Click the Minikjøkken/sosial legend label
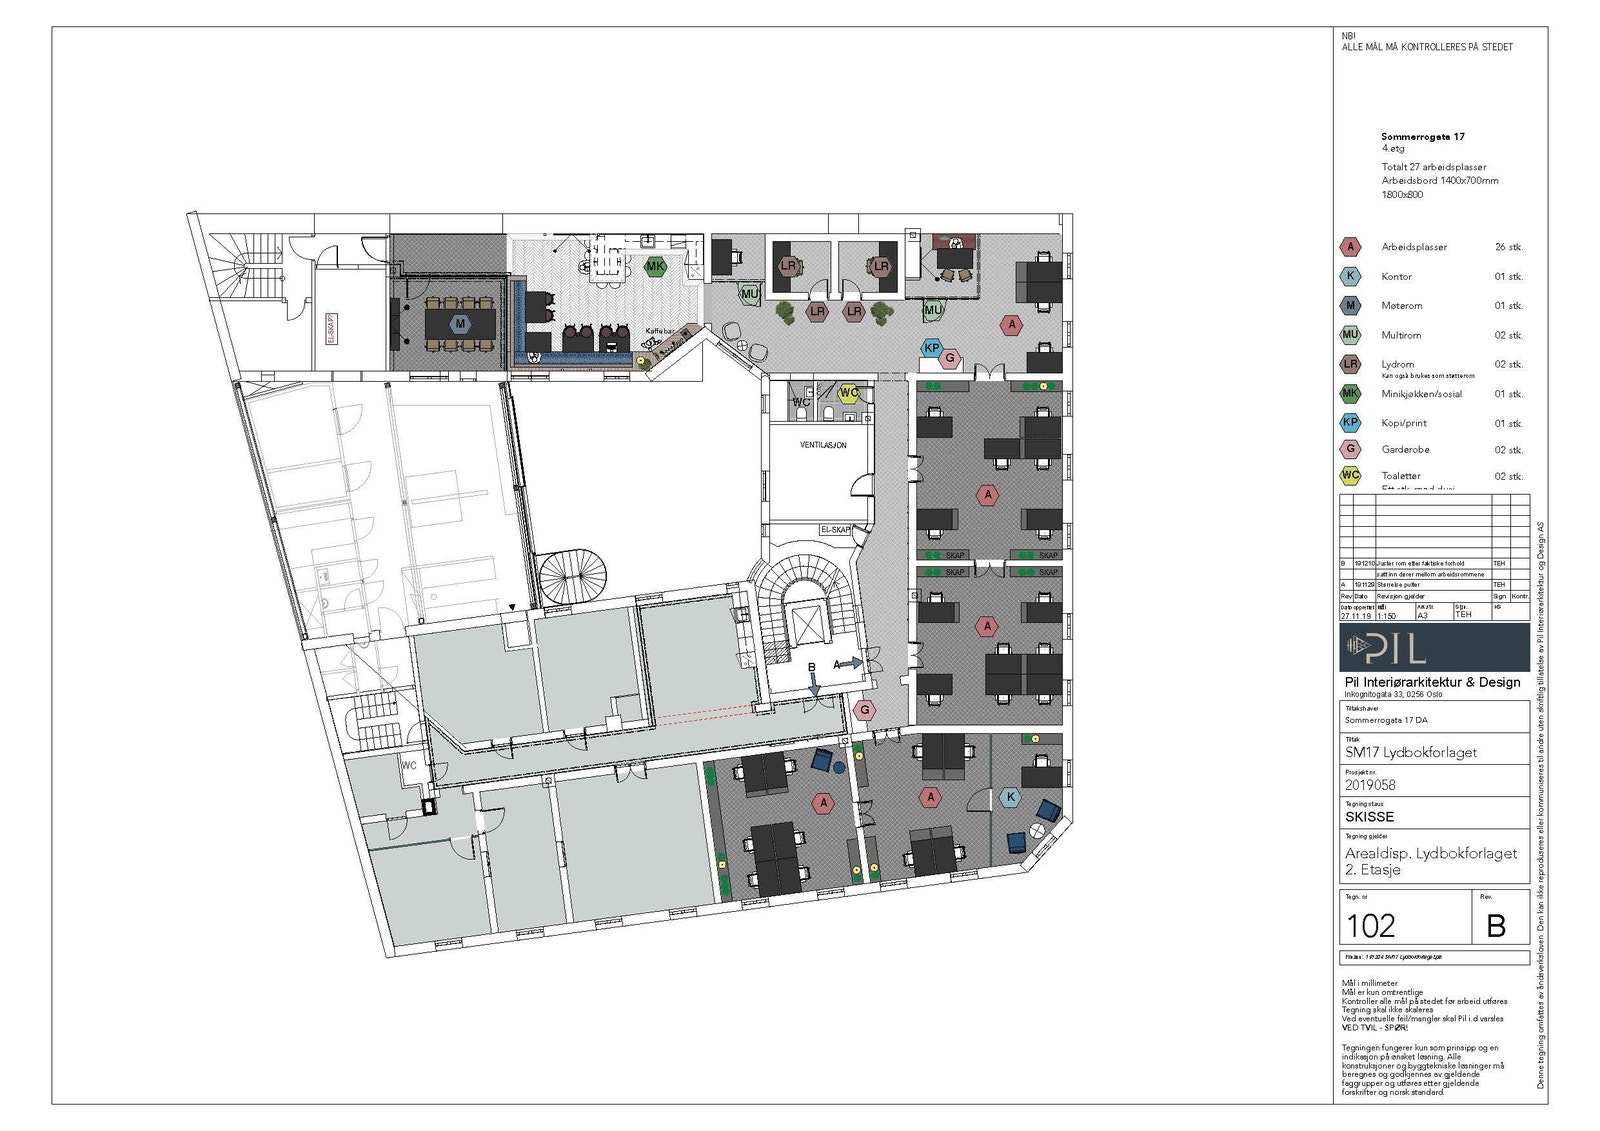This screenshot has width=1600, height=1131. (1422, 394)
